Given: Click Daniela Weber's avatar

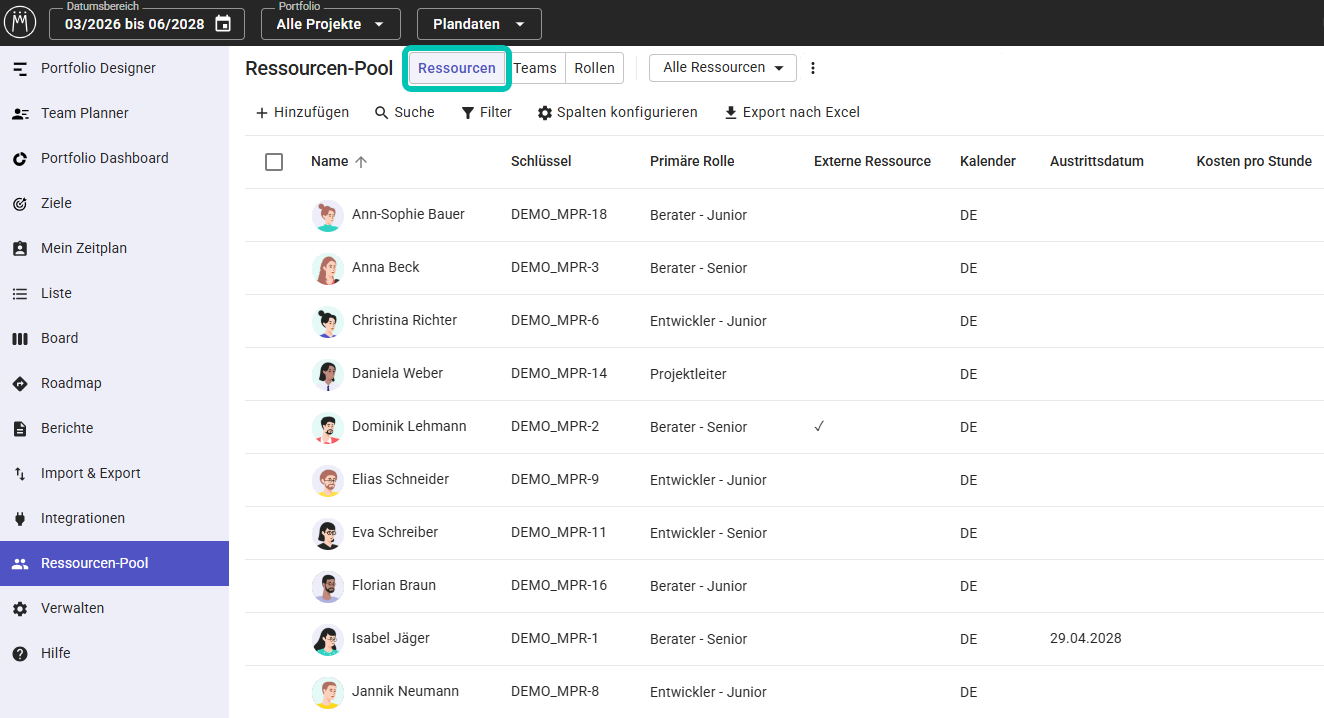Looking at the screenshot, I should pos(328,374).
